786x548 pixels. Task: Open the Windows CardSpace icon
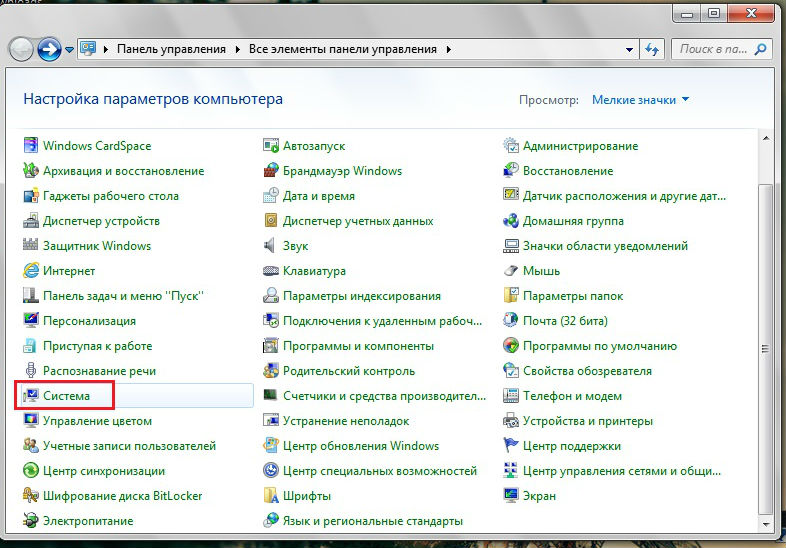click(x=31, y=145)
